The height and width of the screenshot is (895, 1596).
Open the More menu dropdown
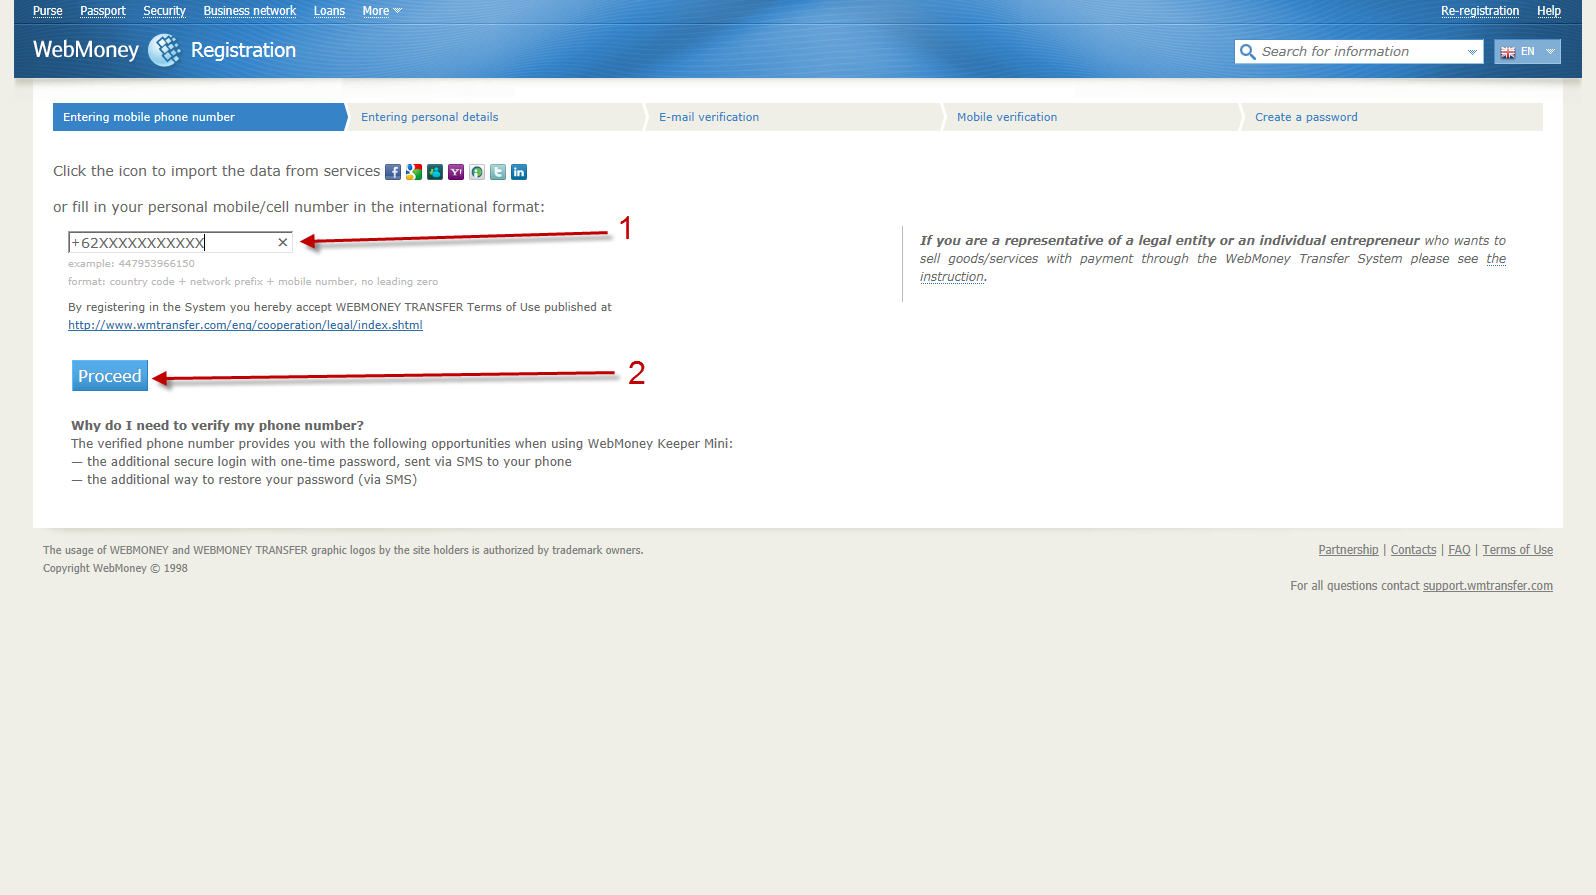(x=382, y=11)
